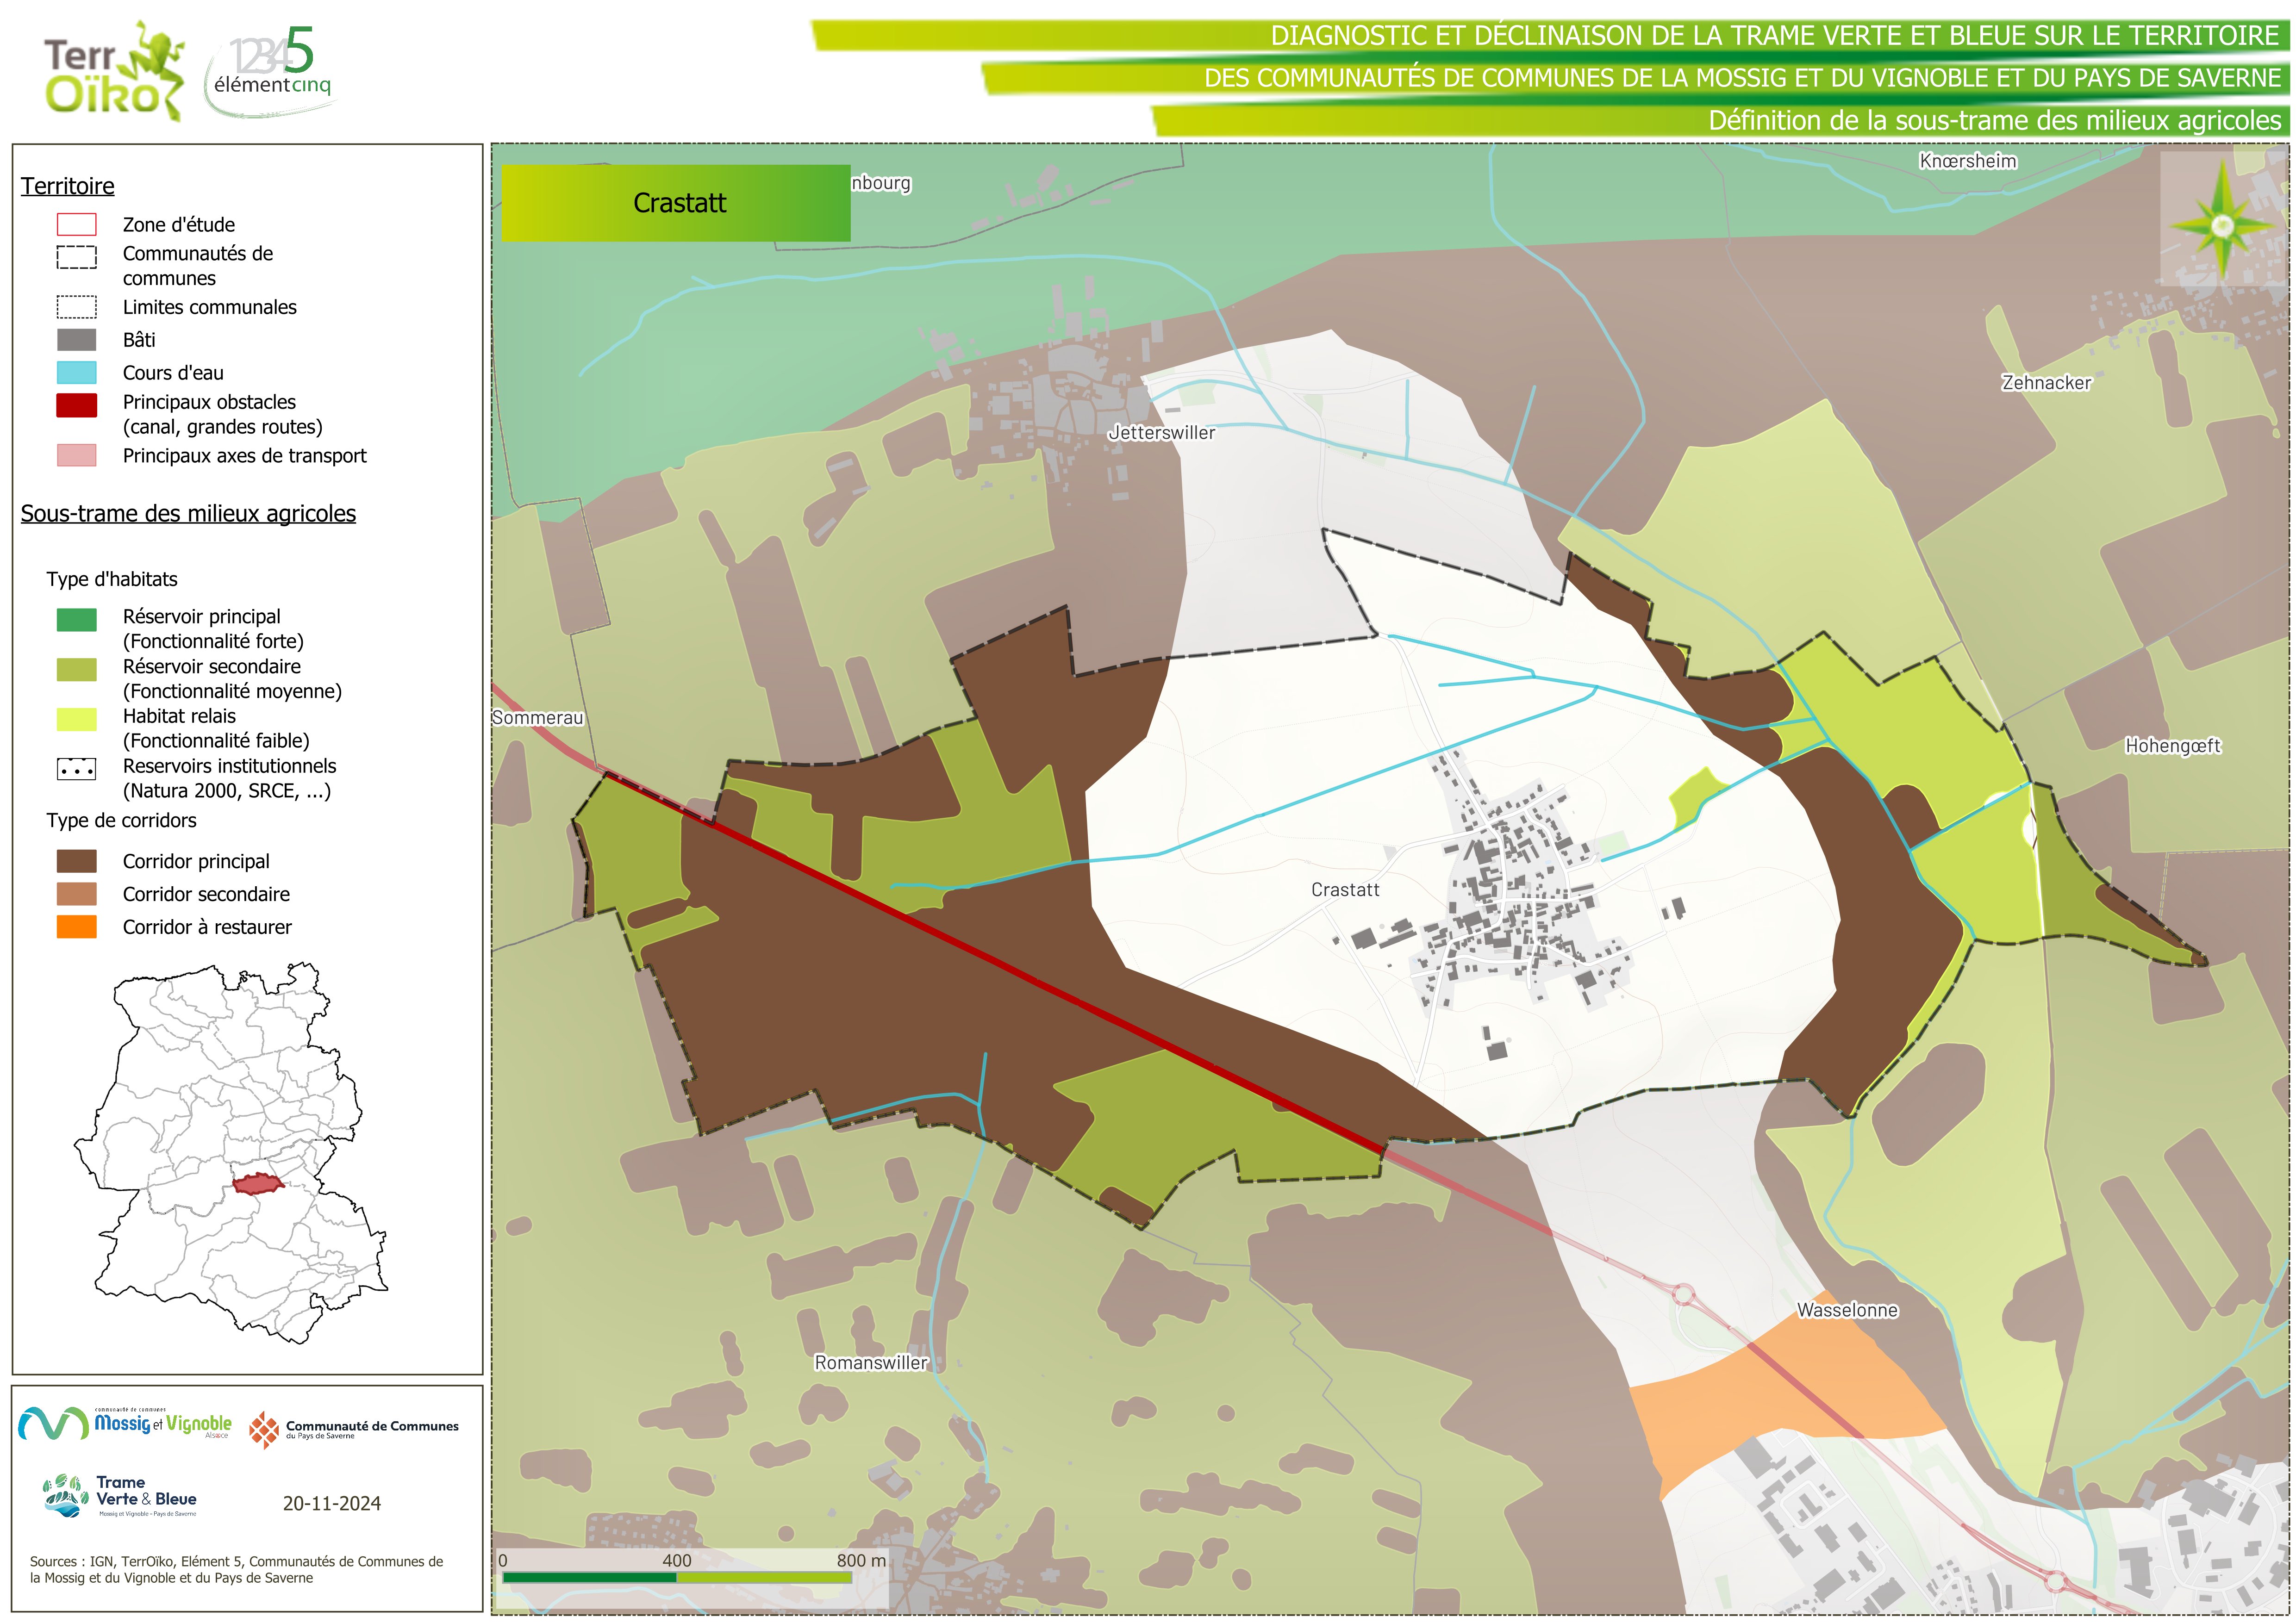Click the Communauté de Communes Saverne logo
The height and width of the screenshot is (1623, 2296).
coord(353,1429)
